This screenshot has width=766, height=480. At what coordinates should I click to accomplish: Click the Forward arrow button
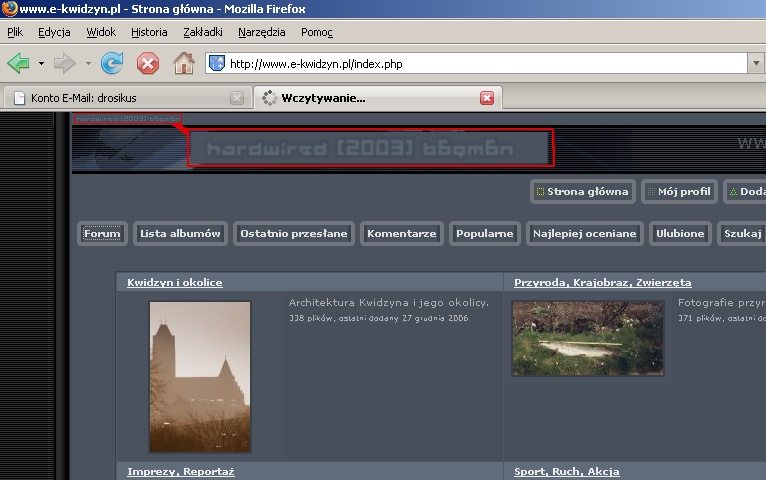pyautogui.click(x=64, y=63)
